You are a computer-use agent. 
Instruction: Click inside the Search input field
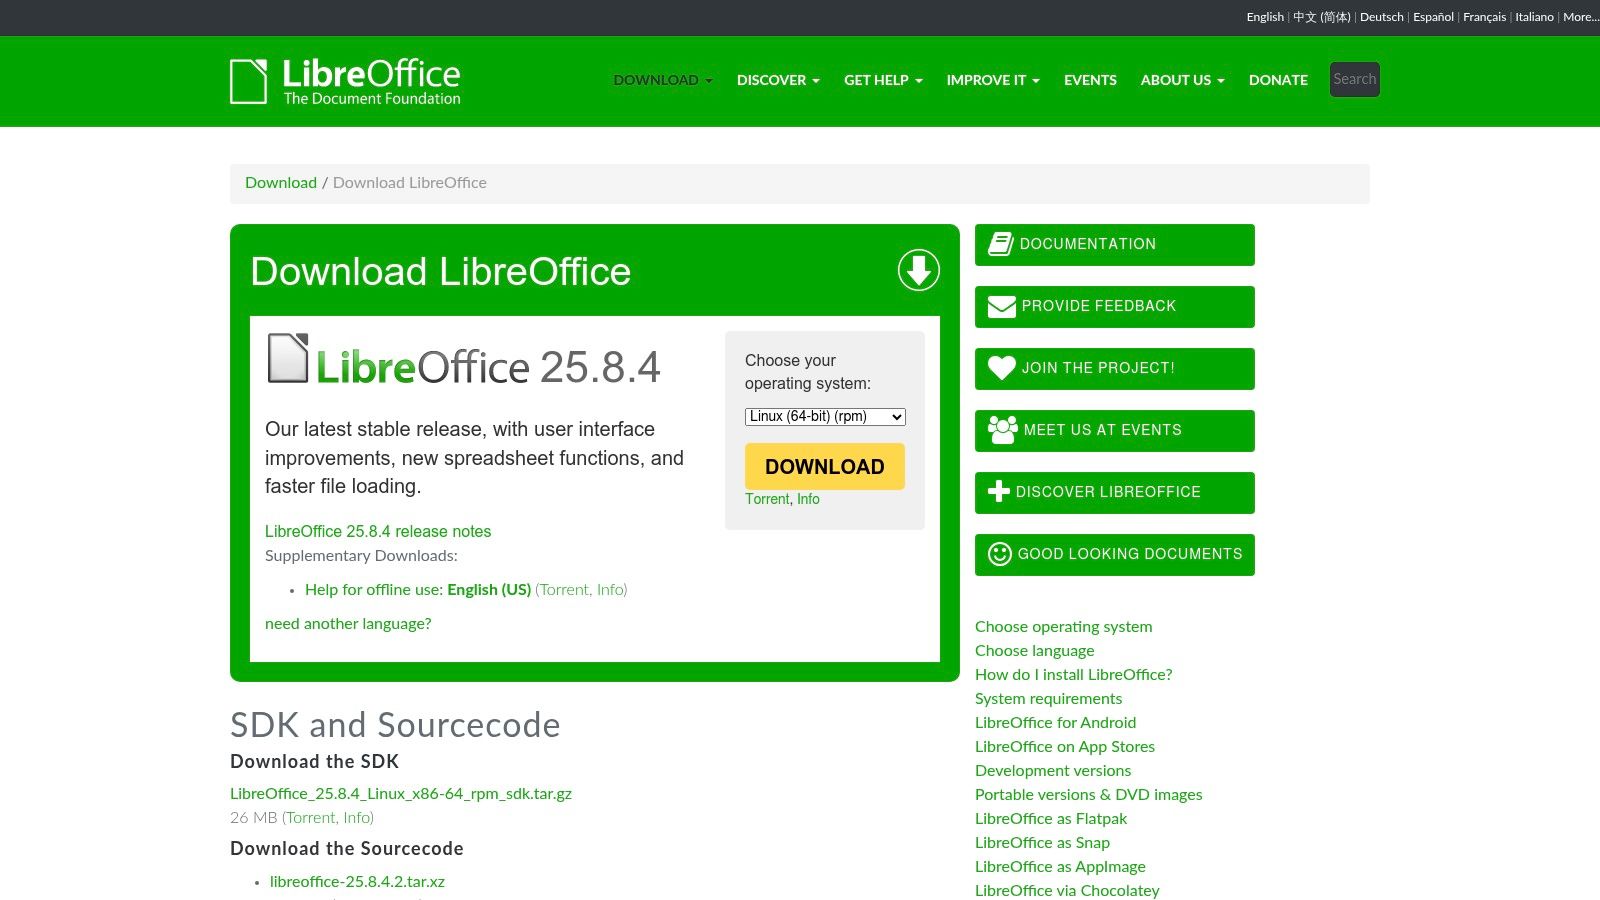[x=1354, y=79]
